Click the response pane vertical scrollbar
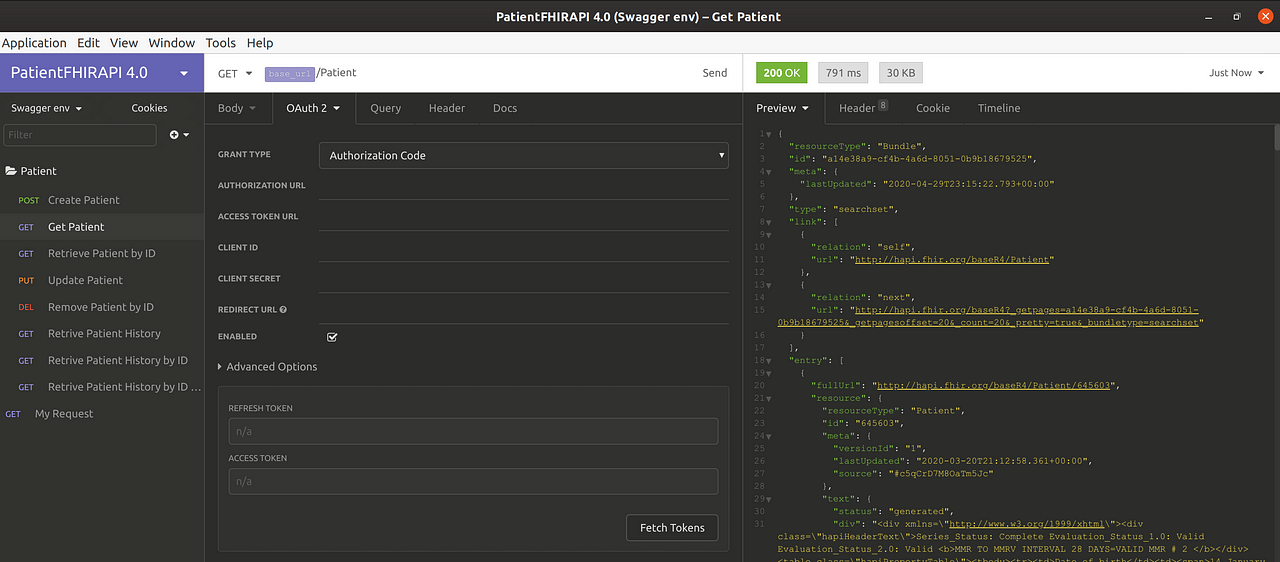The image size is (1280, 562). click(1275, 137)
